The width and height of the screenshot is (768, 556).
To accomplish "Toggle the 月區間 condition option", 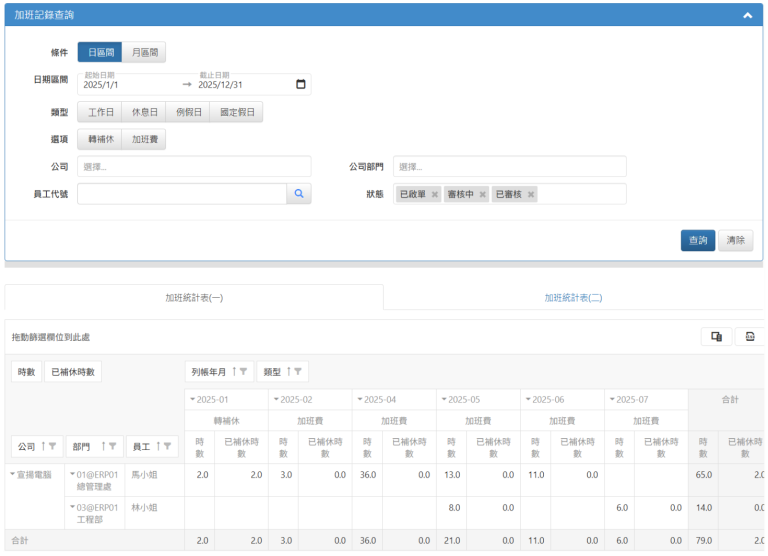I will (x=143, y=52).
